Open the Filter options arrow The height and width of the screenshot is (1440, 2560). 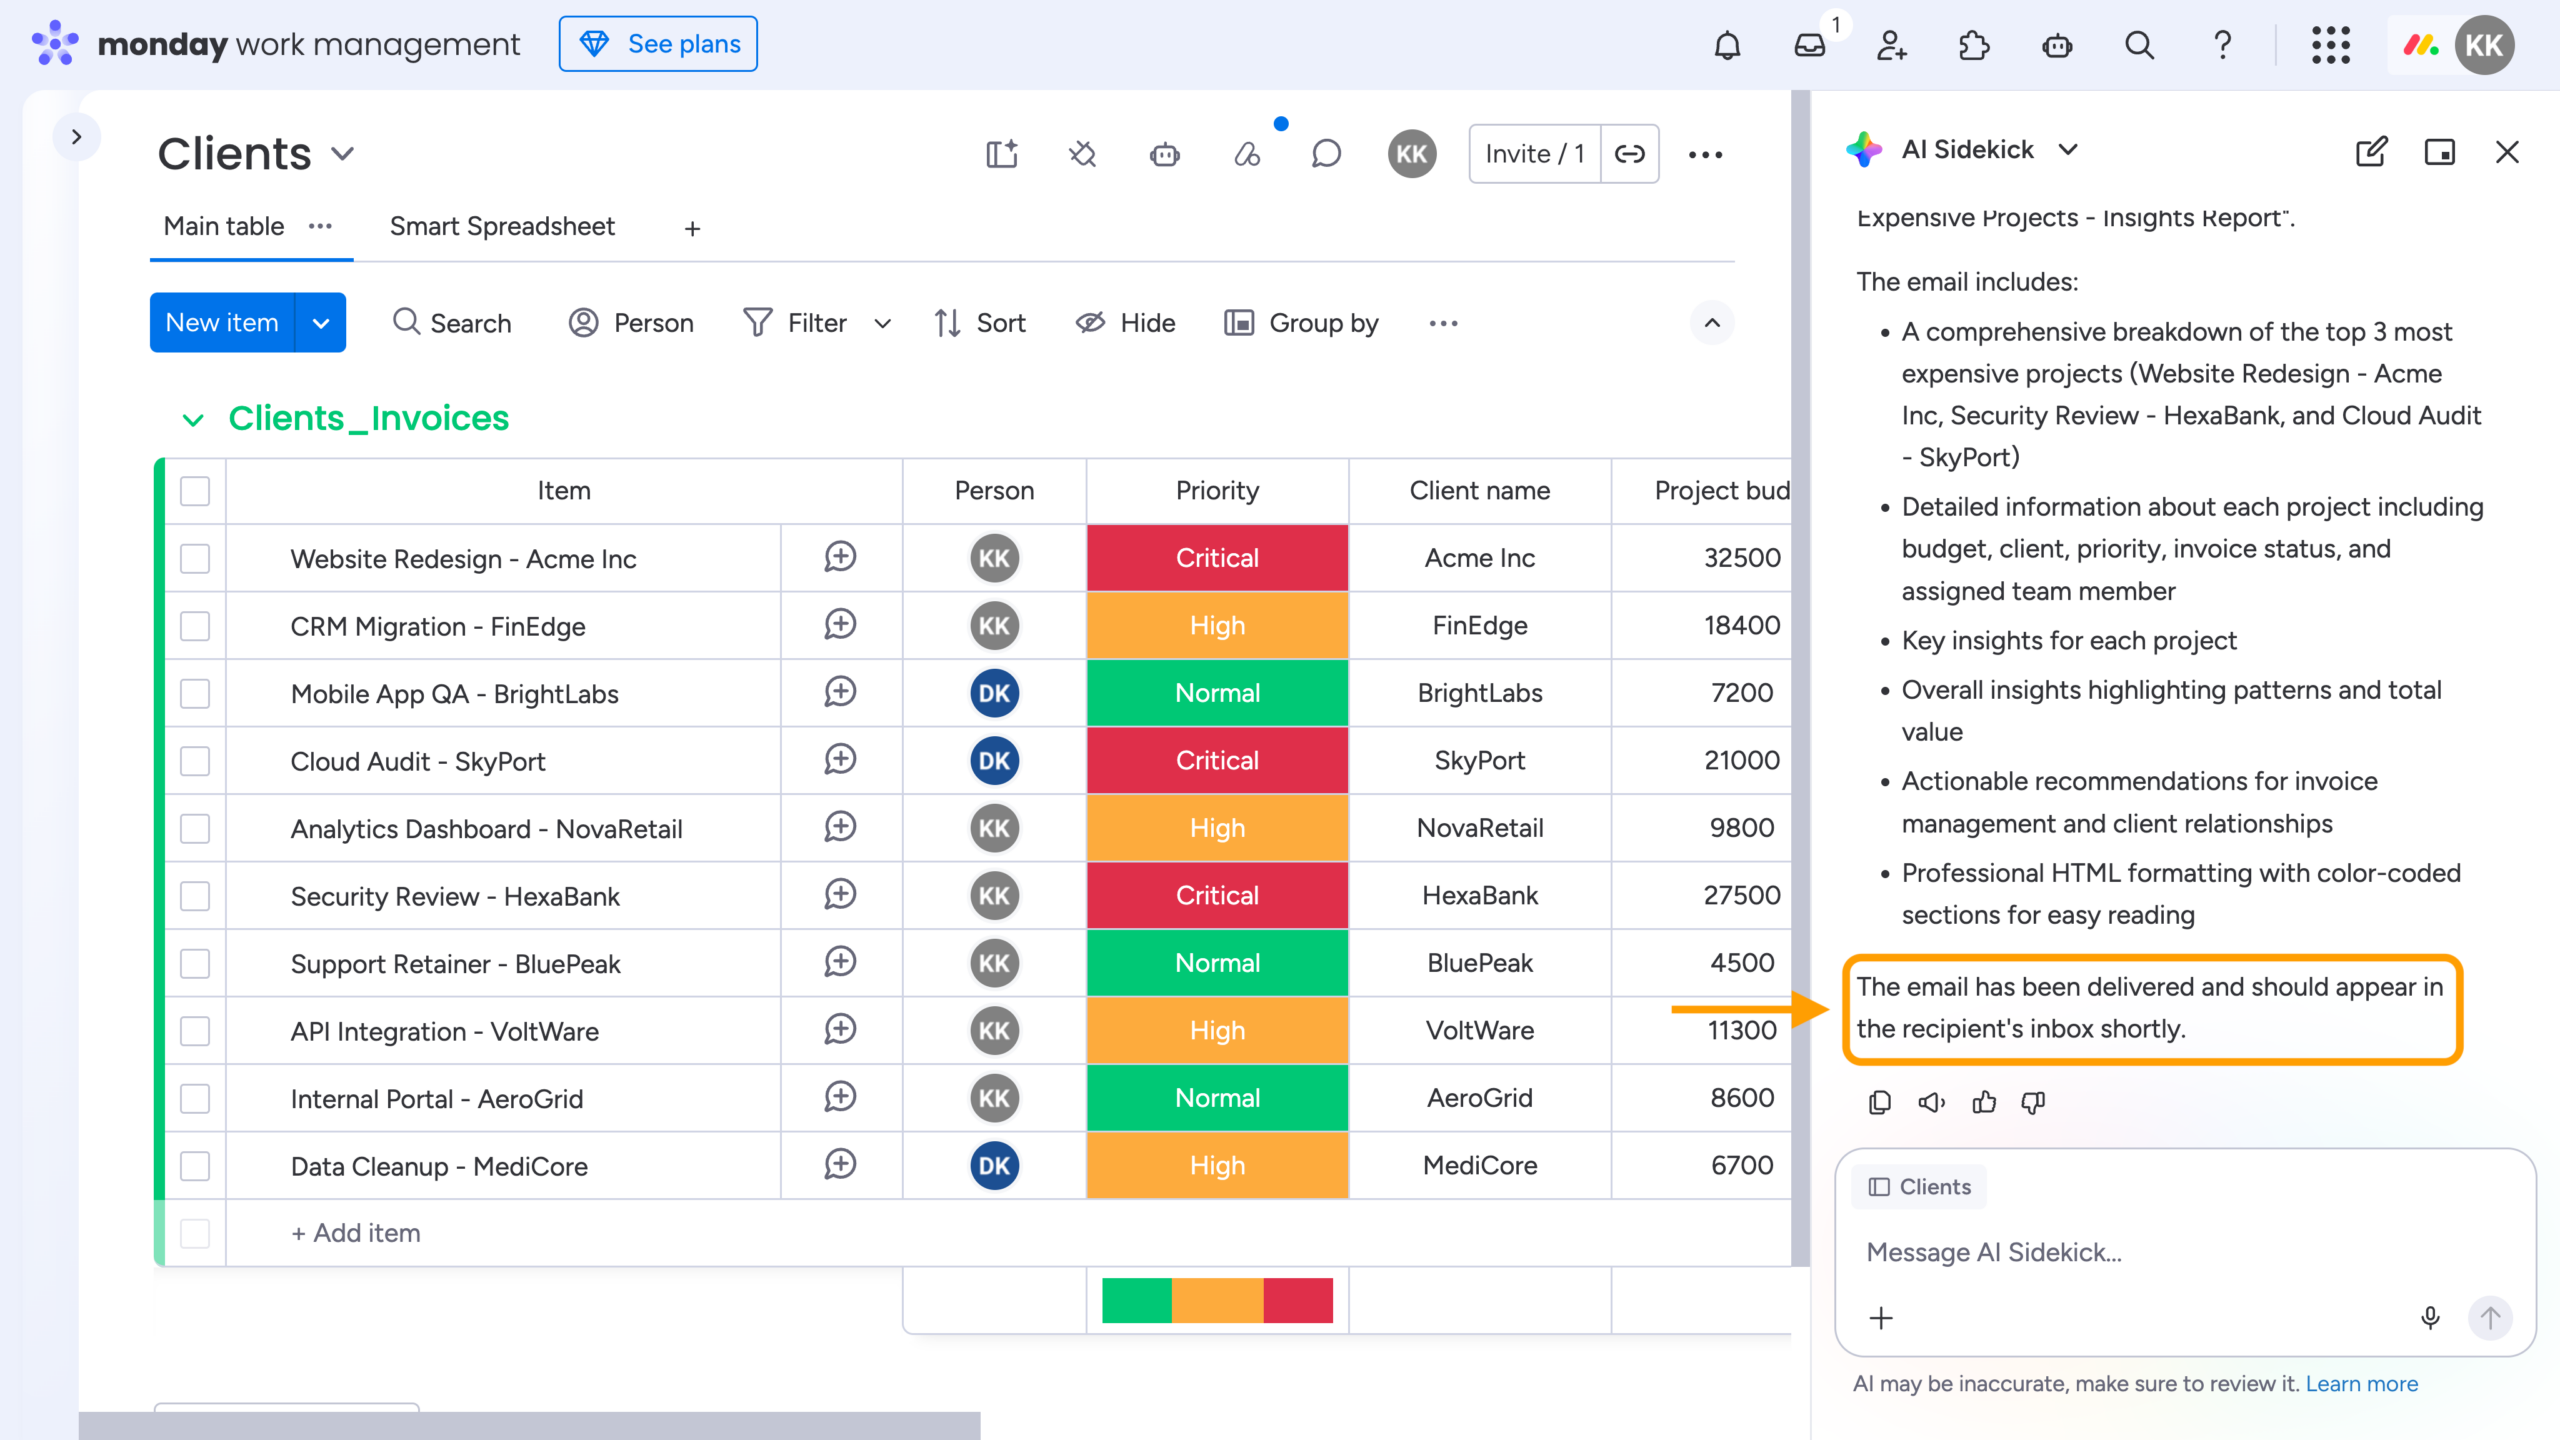[x=882, y=323]
